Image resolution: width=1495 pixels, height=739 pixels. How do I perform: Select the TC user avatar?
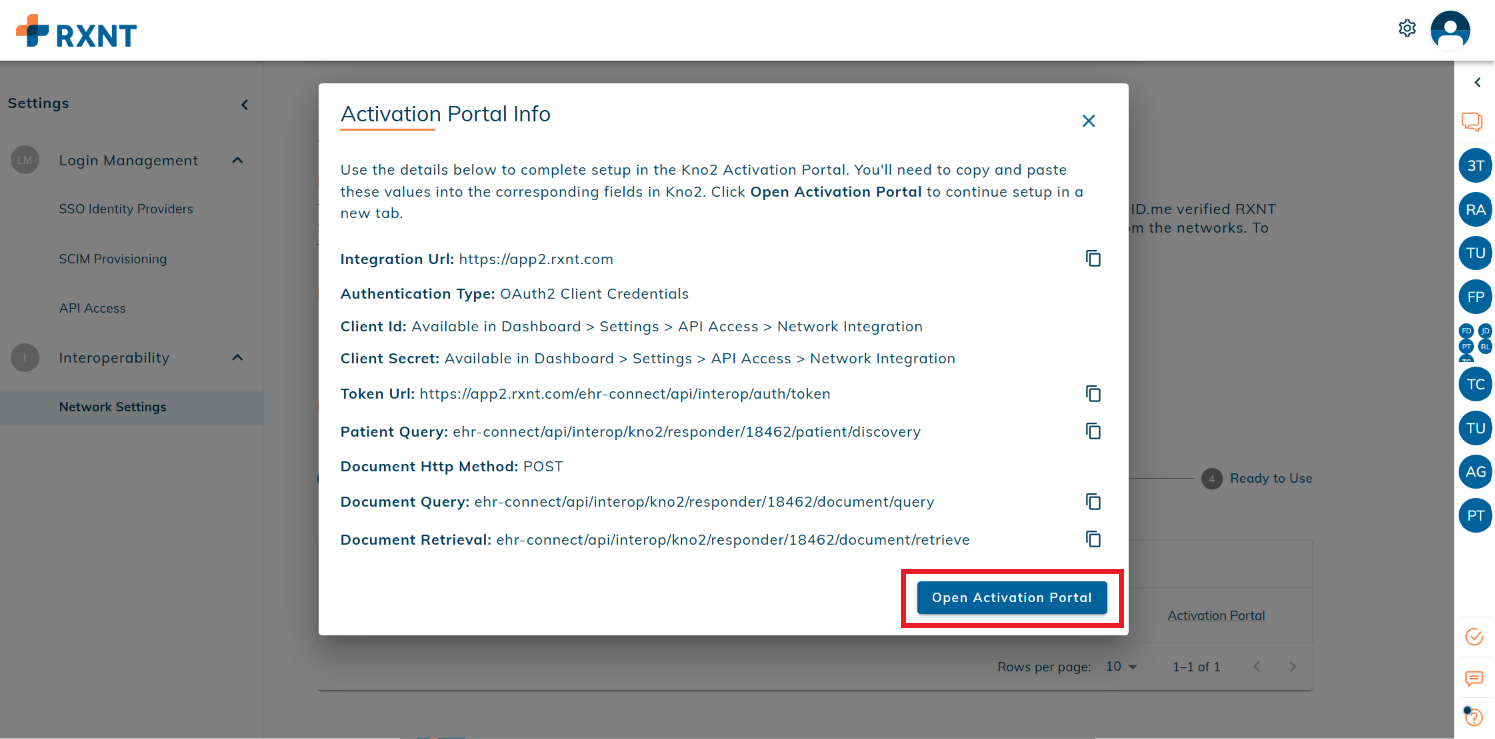point(1476,384)
